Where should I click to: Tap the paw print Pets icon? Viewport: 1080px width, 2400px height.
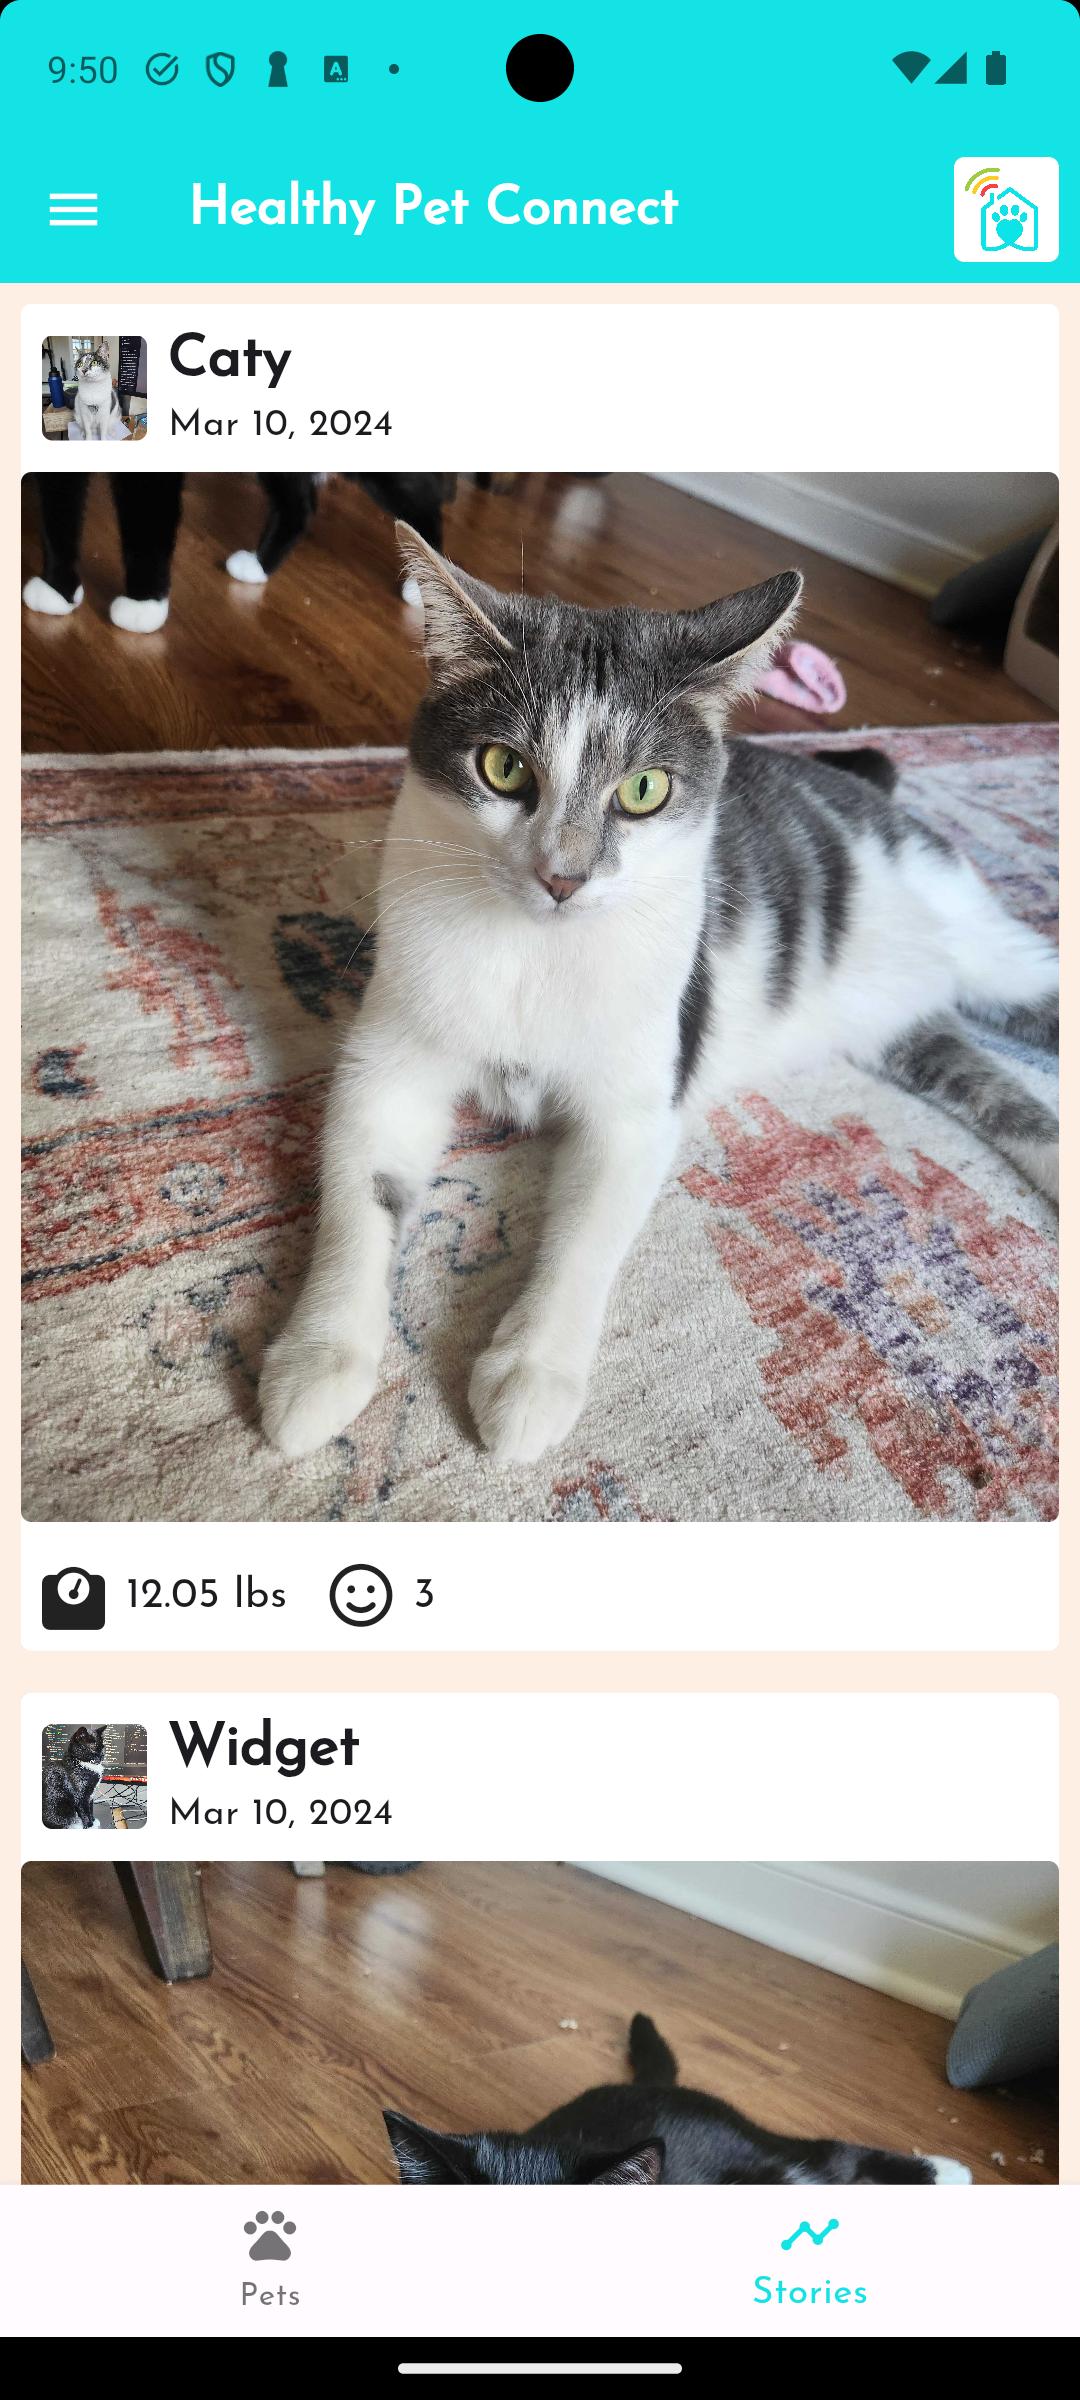(x=270, y=2235)
